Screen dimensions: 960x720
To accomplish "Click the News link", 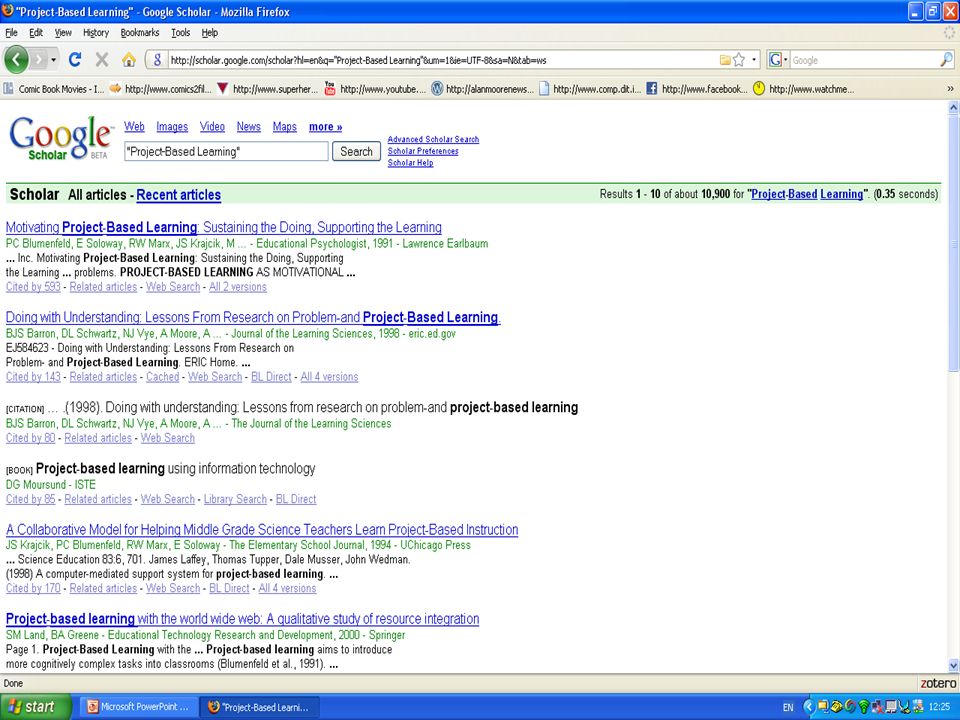I will 249,127.
